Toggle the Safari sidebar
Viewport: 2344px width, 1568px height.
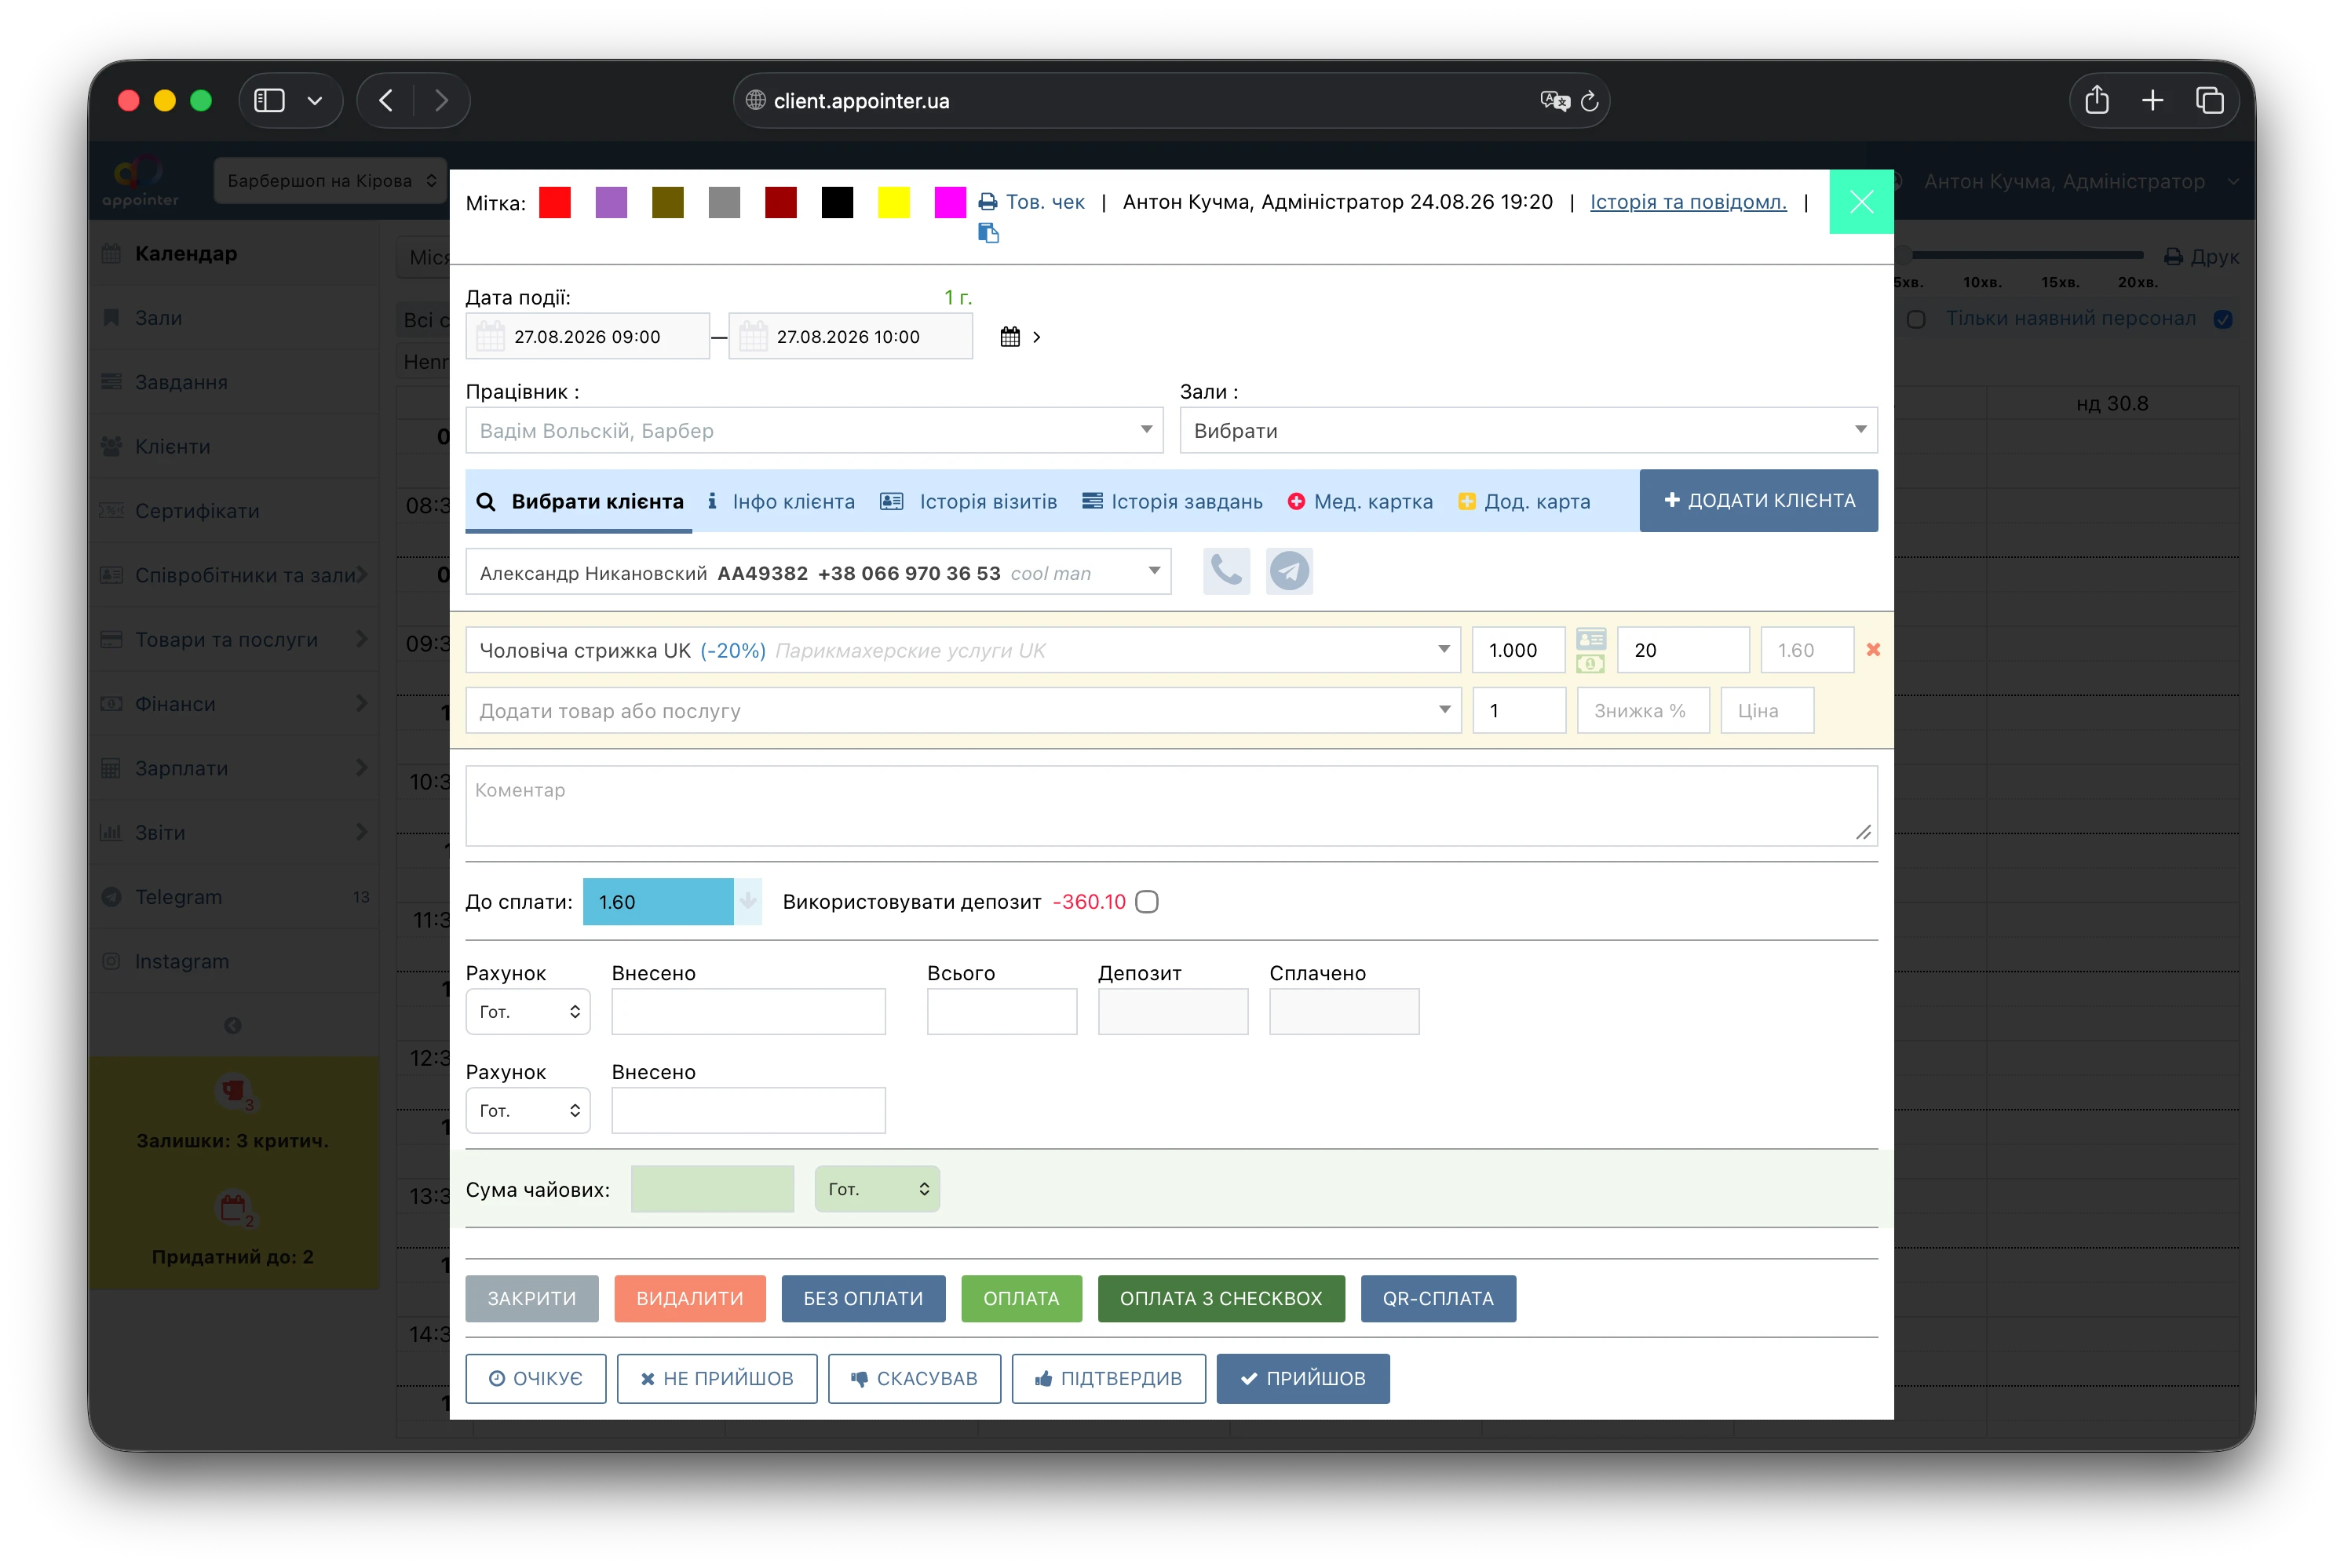pos(270,100)
